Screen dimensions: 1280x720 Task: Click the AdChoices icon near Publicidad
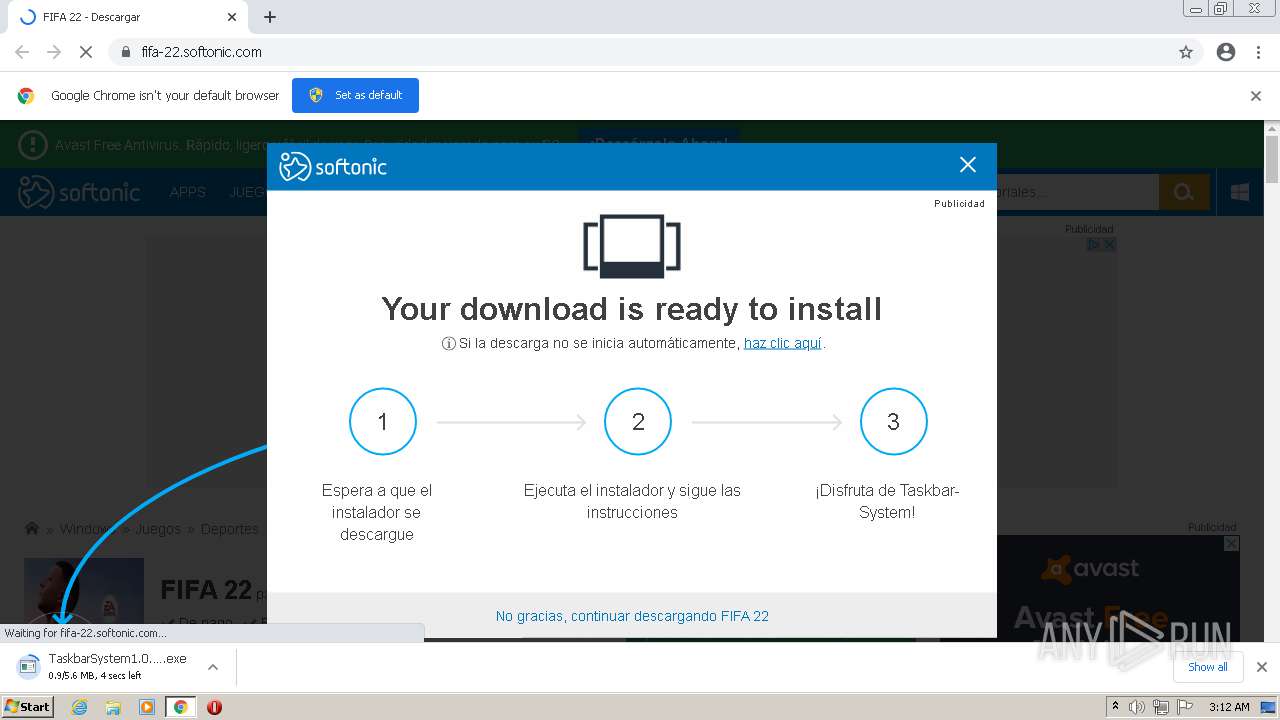[1094, 244]
